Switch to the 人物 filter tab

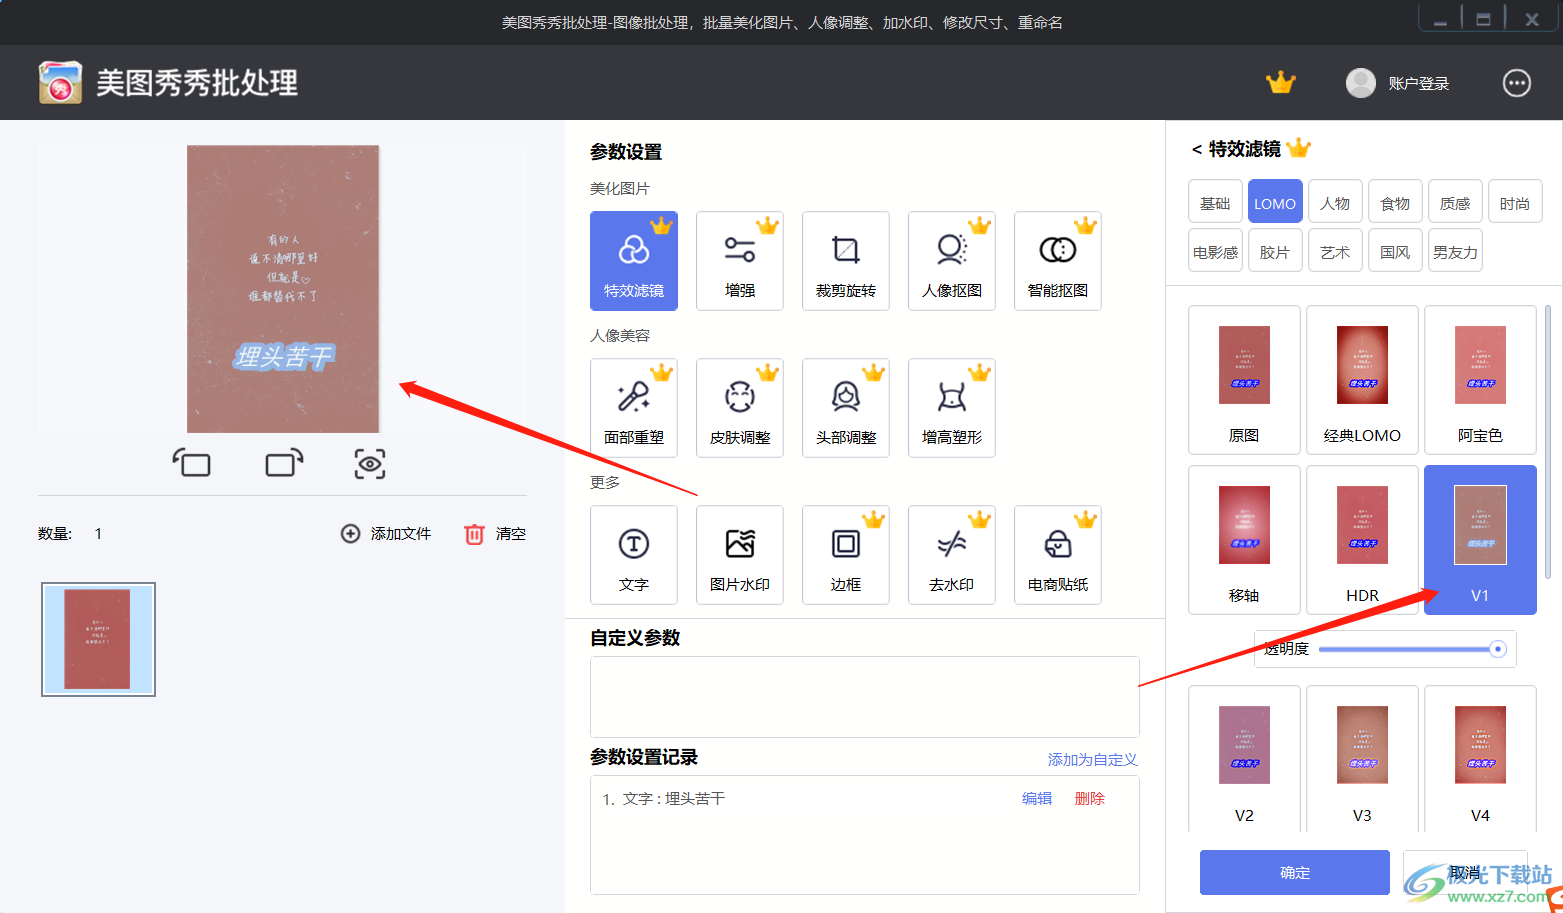[x=1335, y=203]
